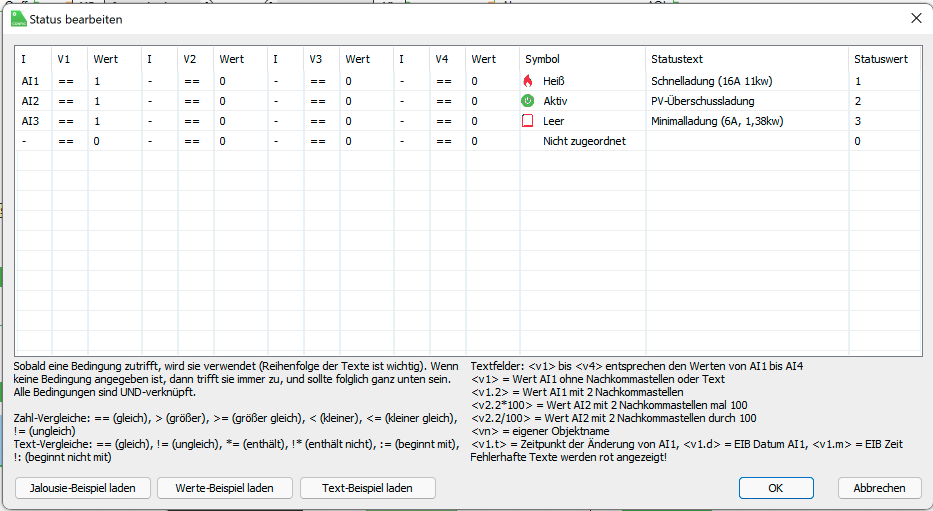Click Text-Beispiel laden button
The width and height of the screenshot is (933, 511).
coord(368,488)
